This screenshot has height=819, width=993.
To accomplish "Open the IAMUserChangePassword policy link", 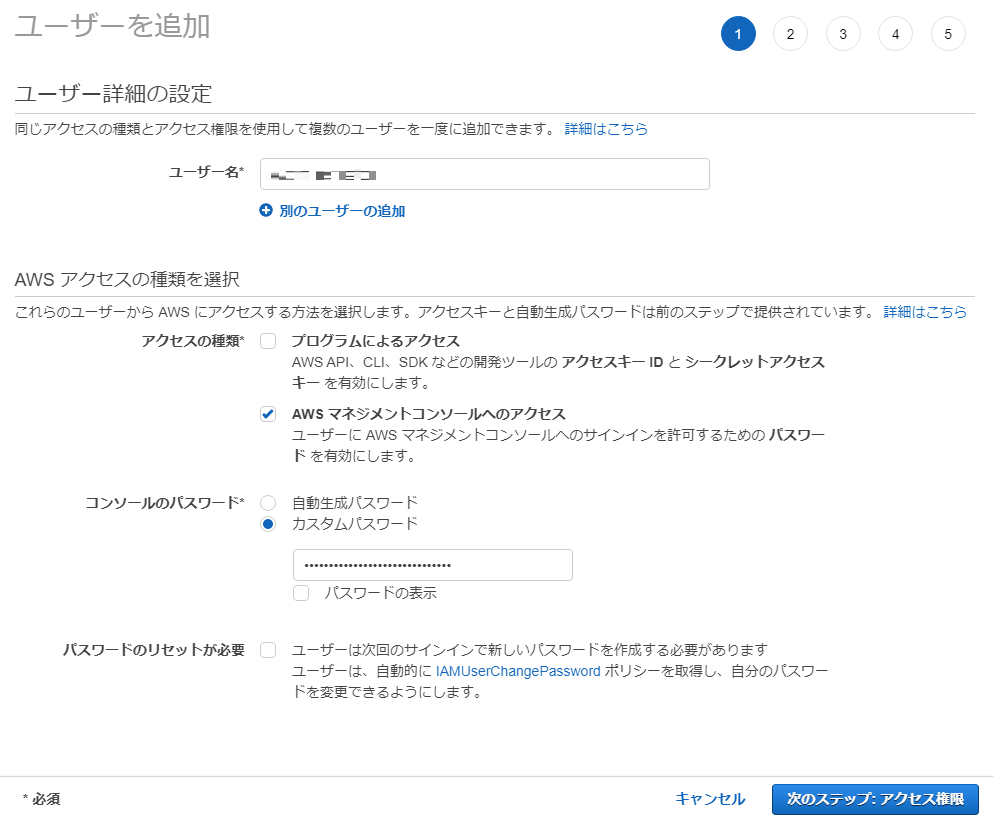I will click(x=518, y=671).
